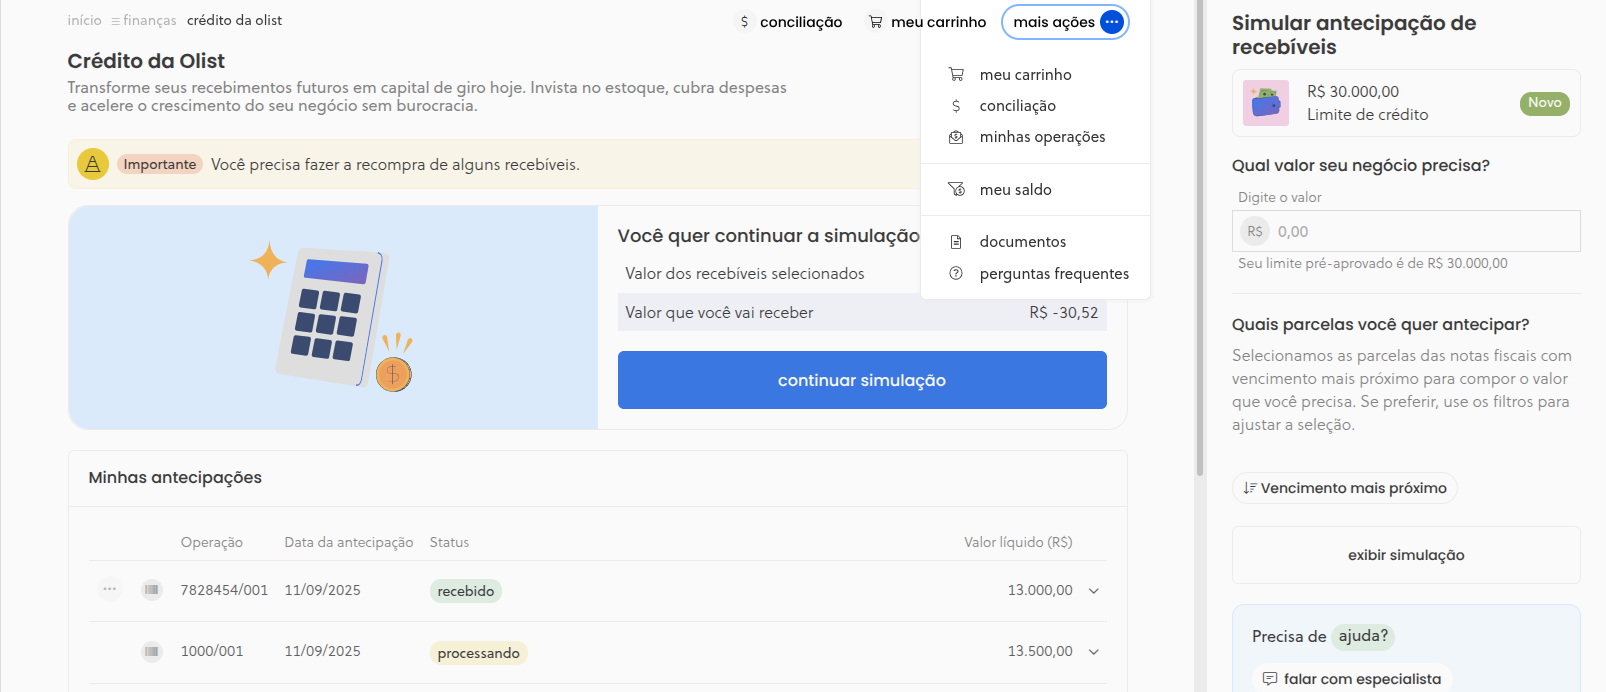
Task: Click the cart icon in the dropdown menu
Action: [956, 75]
